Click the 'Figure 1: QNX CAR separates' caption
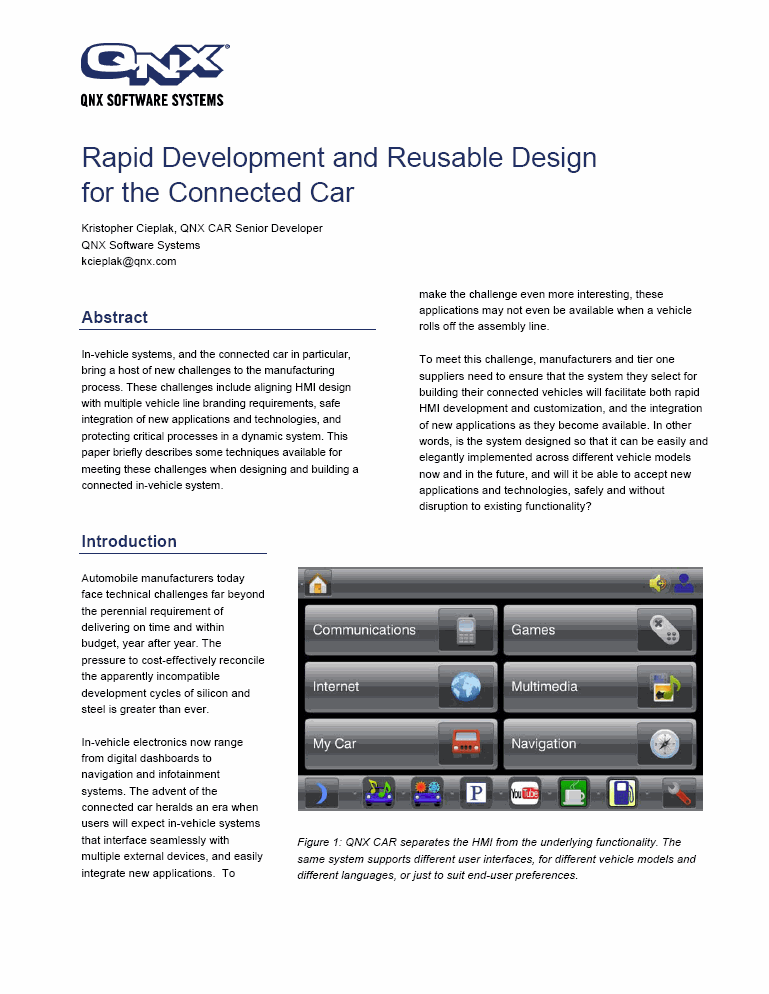769x994 pixels. pos(497,858)
